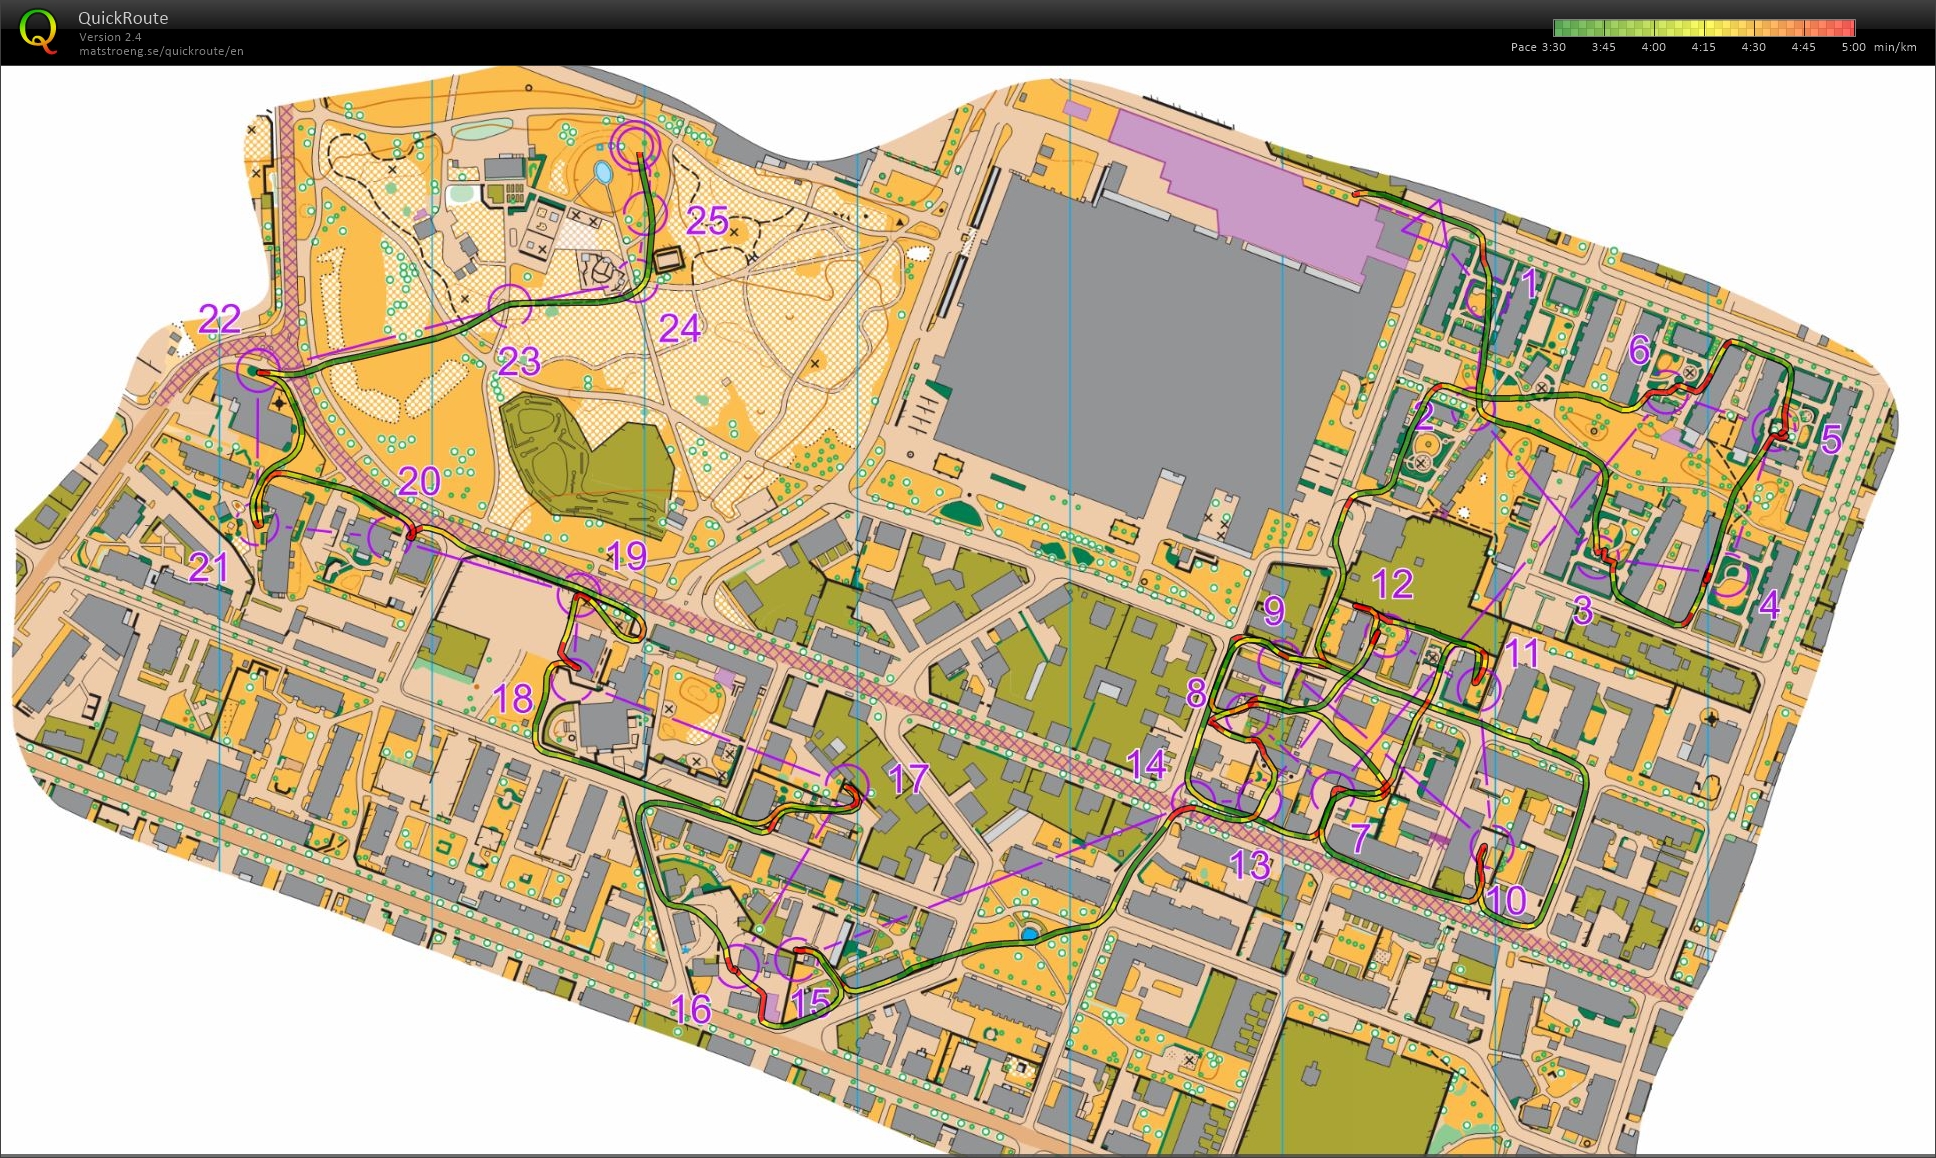Click the Pace 3:30 legend label
The image size is (1936, 1158).
tap(1538, 47)
